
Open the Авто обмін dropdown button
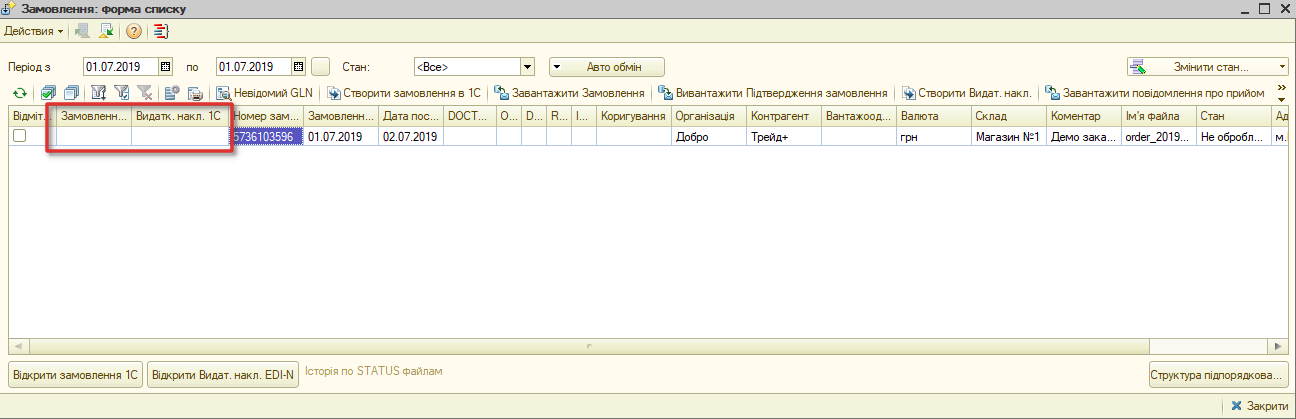pos(607,67)
